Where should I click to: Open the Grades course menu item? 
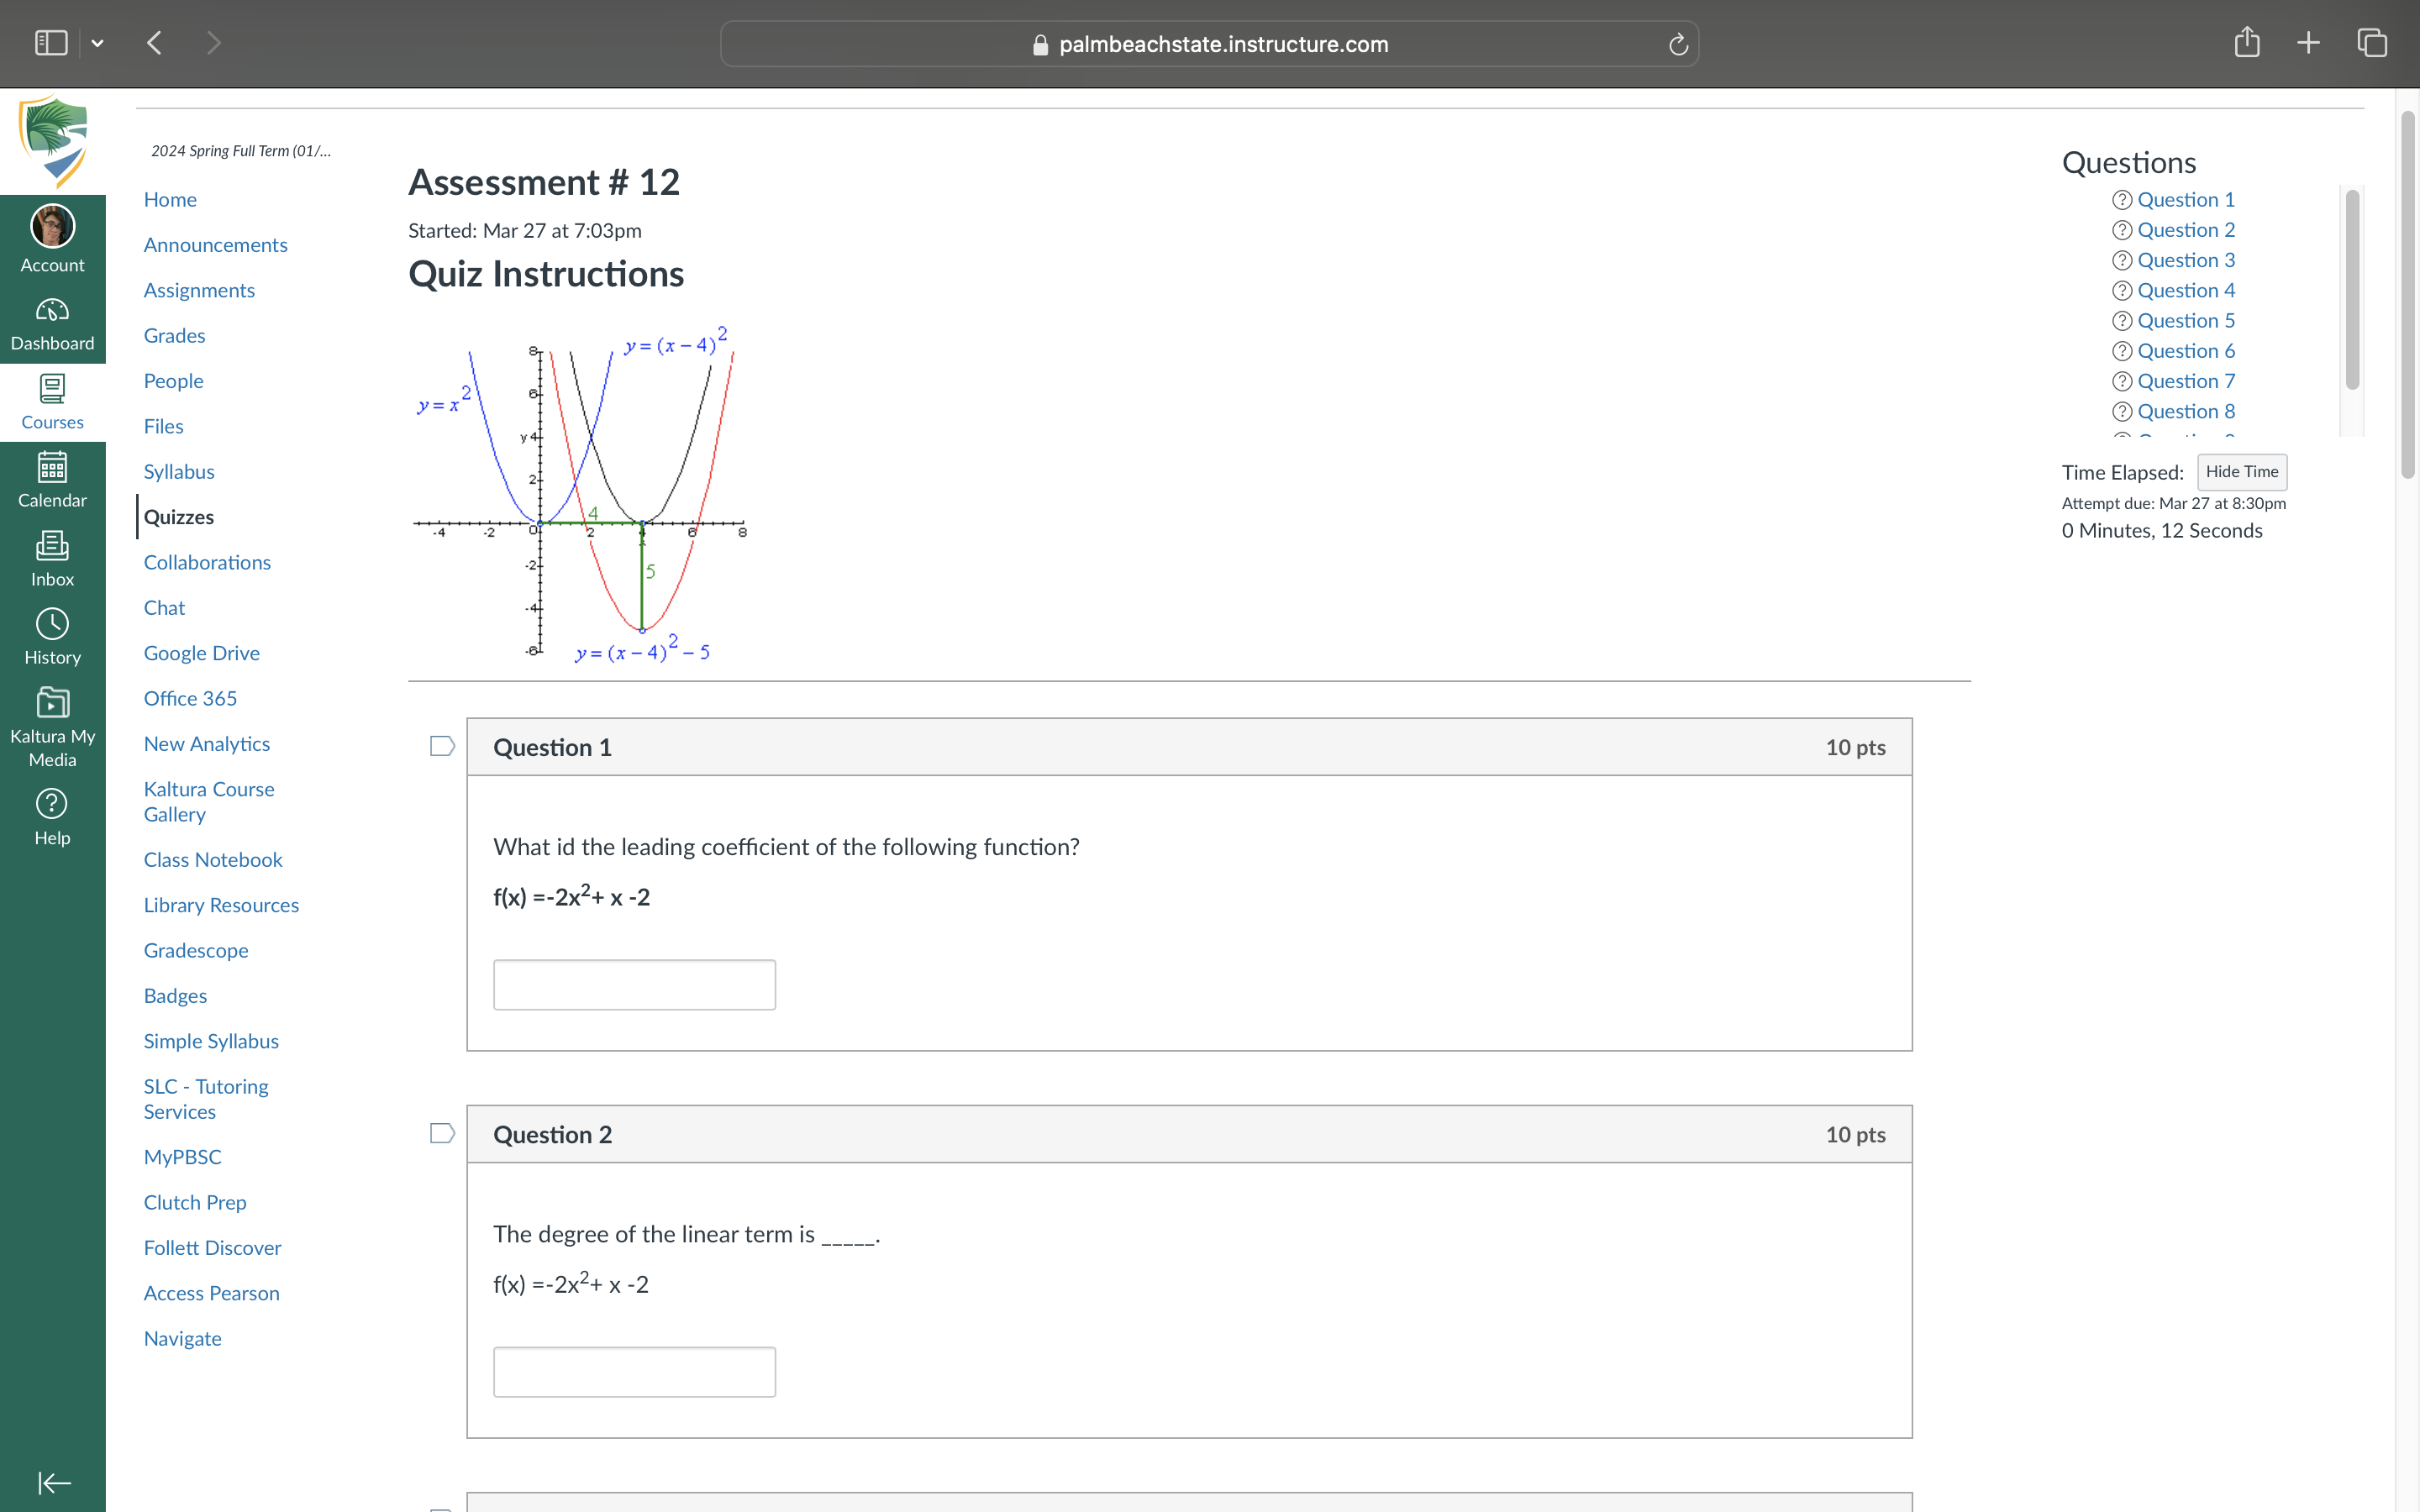click(174, 336)
